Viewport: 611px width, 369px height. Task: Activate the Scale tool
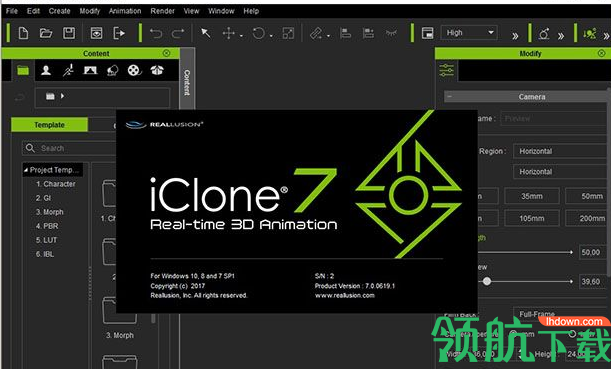tap(288, 33)
